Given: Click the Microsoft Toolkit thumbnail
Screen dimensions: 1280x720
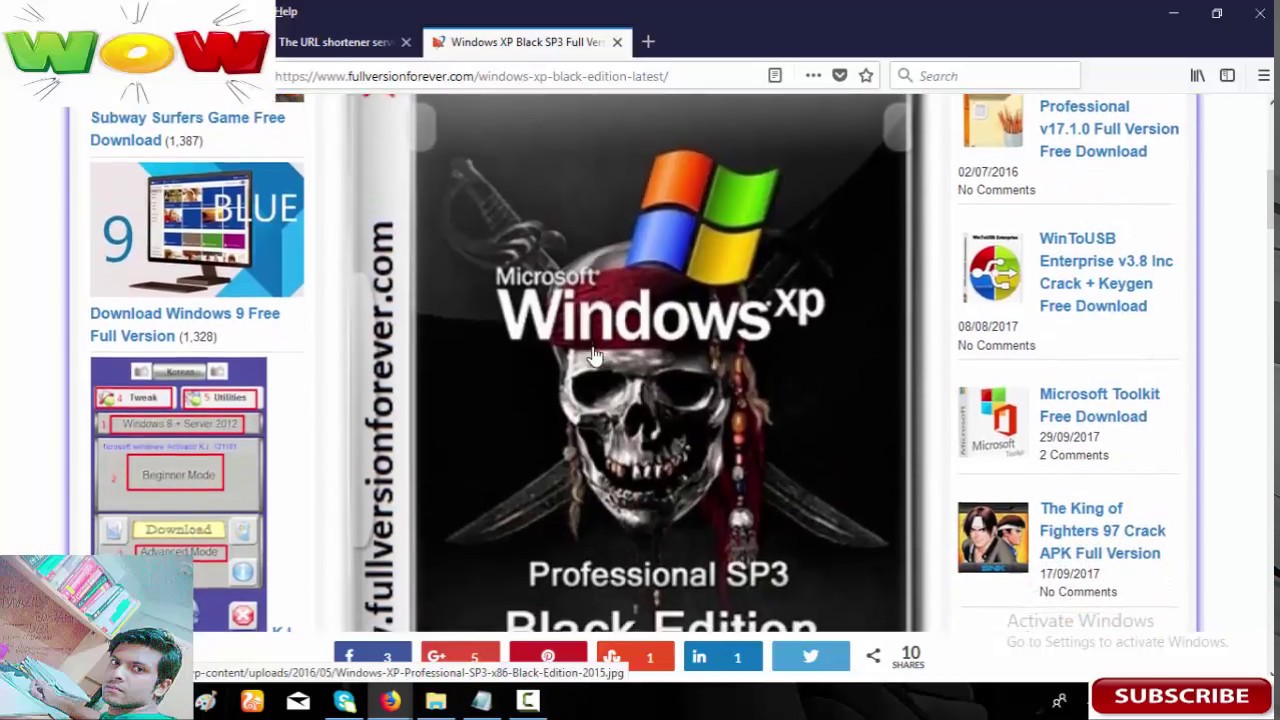Looking at the screenshot, I should coord(993,421).
